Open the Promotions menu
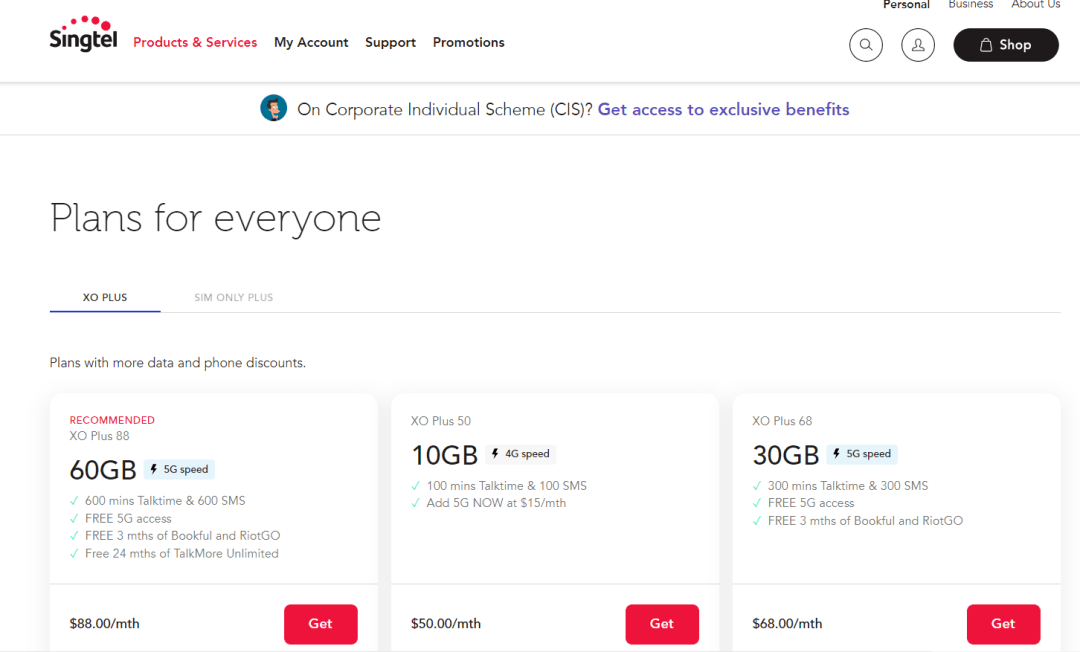Viewport: 1080px width, 652px height. click(x=468, y=42)
